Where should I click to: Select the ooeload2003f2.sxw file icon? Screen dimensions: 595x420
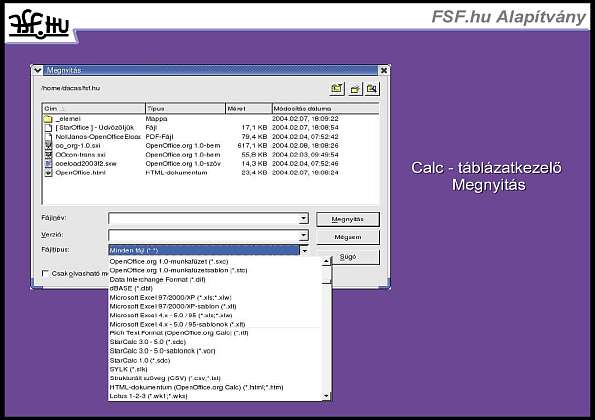click(48, 164)
